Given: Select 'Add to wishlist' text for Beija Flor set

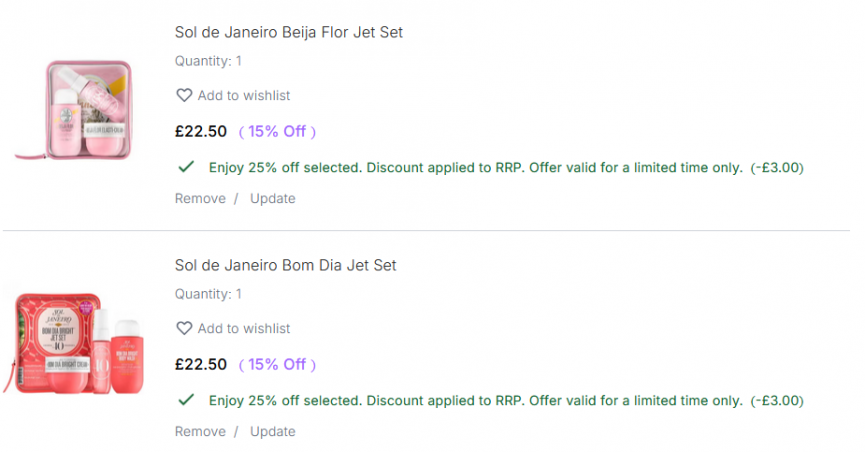Looking at the screenshot, I should [244, 95].
